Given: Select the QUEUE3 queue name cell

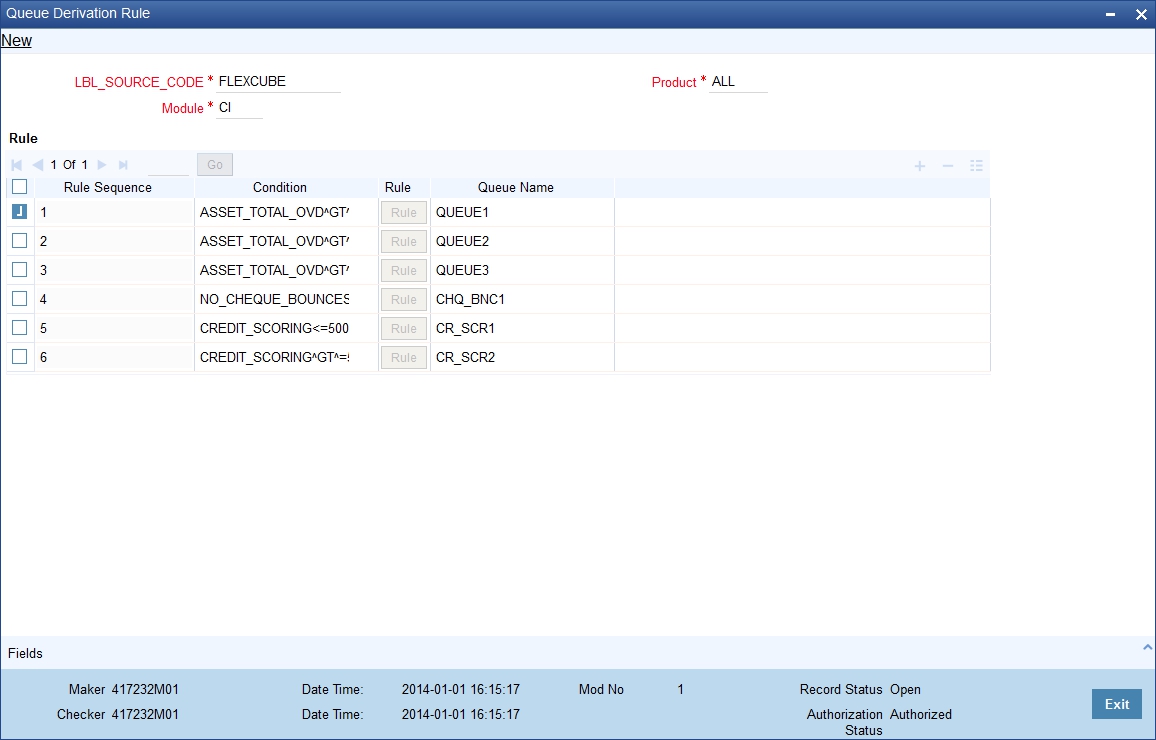Looking at the screenshot, I should (522, 270).
